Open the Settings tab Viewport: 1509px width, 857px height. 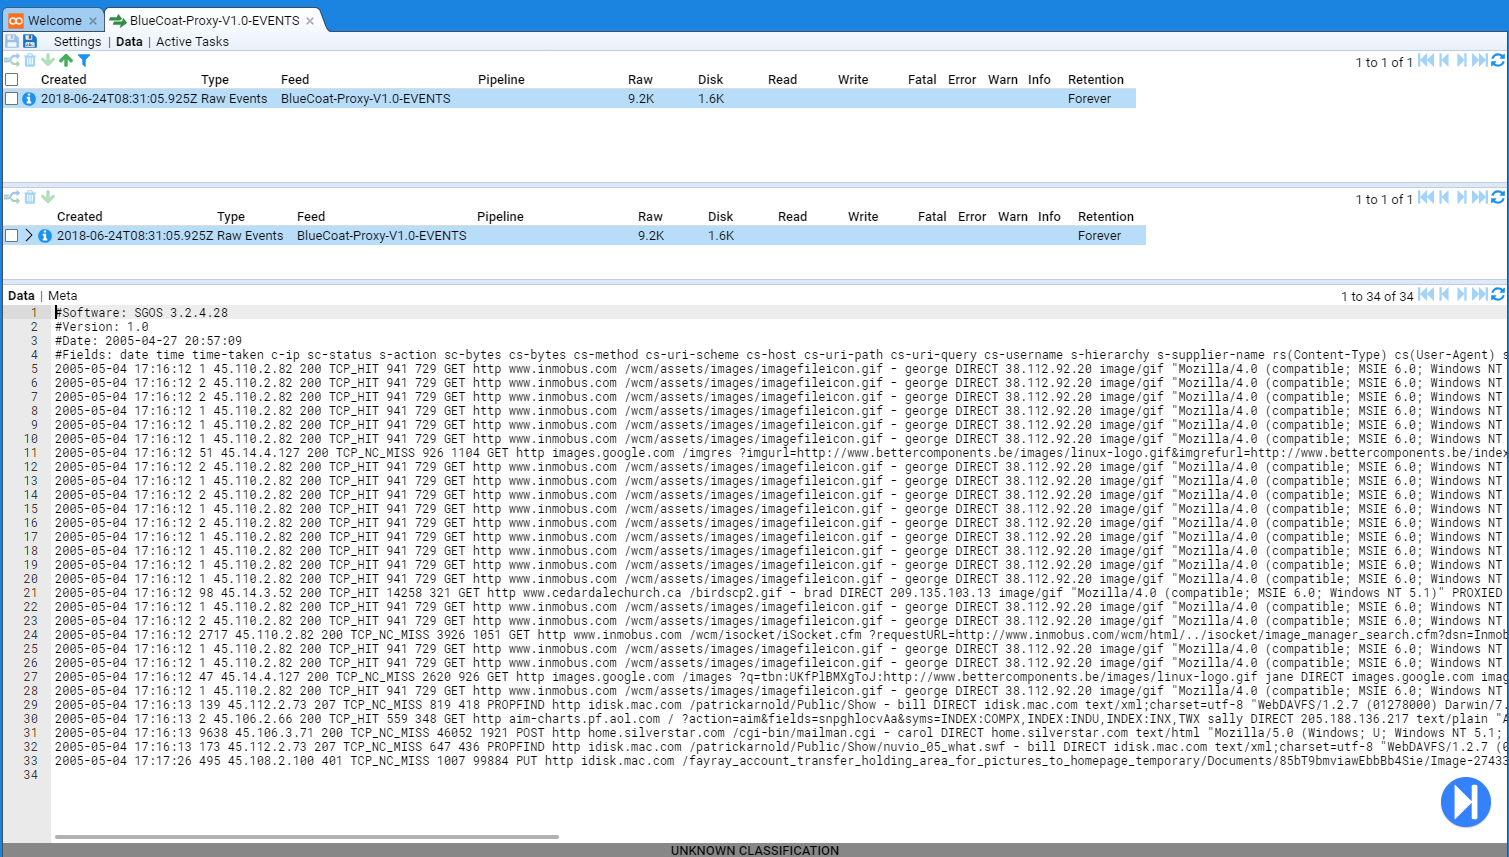click(77, 42)
